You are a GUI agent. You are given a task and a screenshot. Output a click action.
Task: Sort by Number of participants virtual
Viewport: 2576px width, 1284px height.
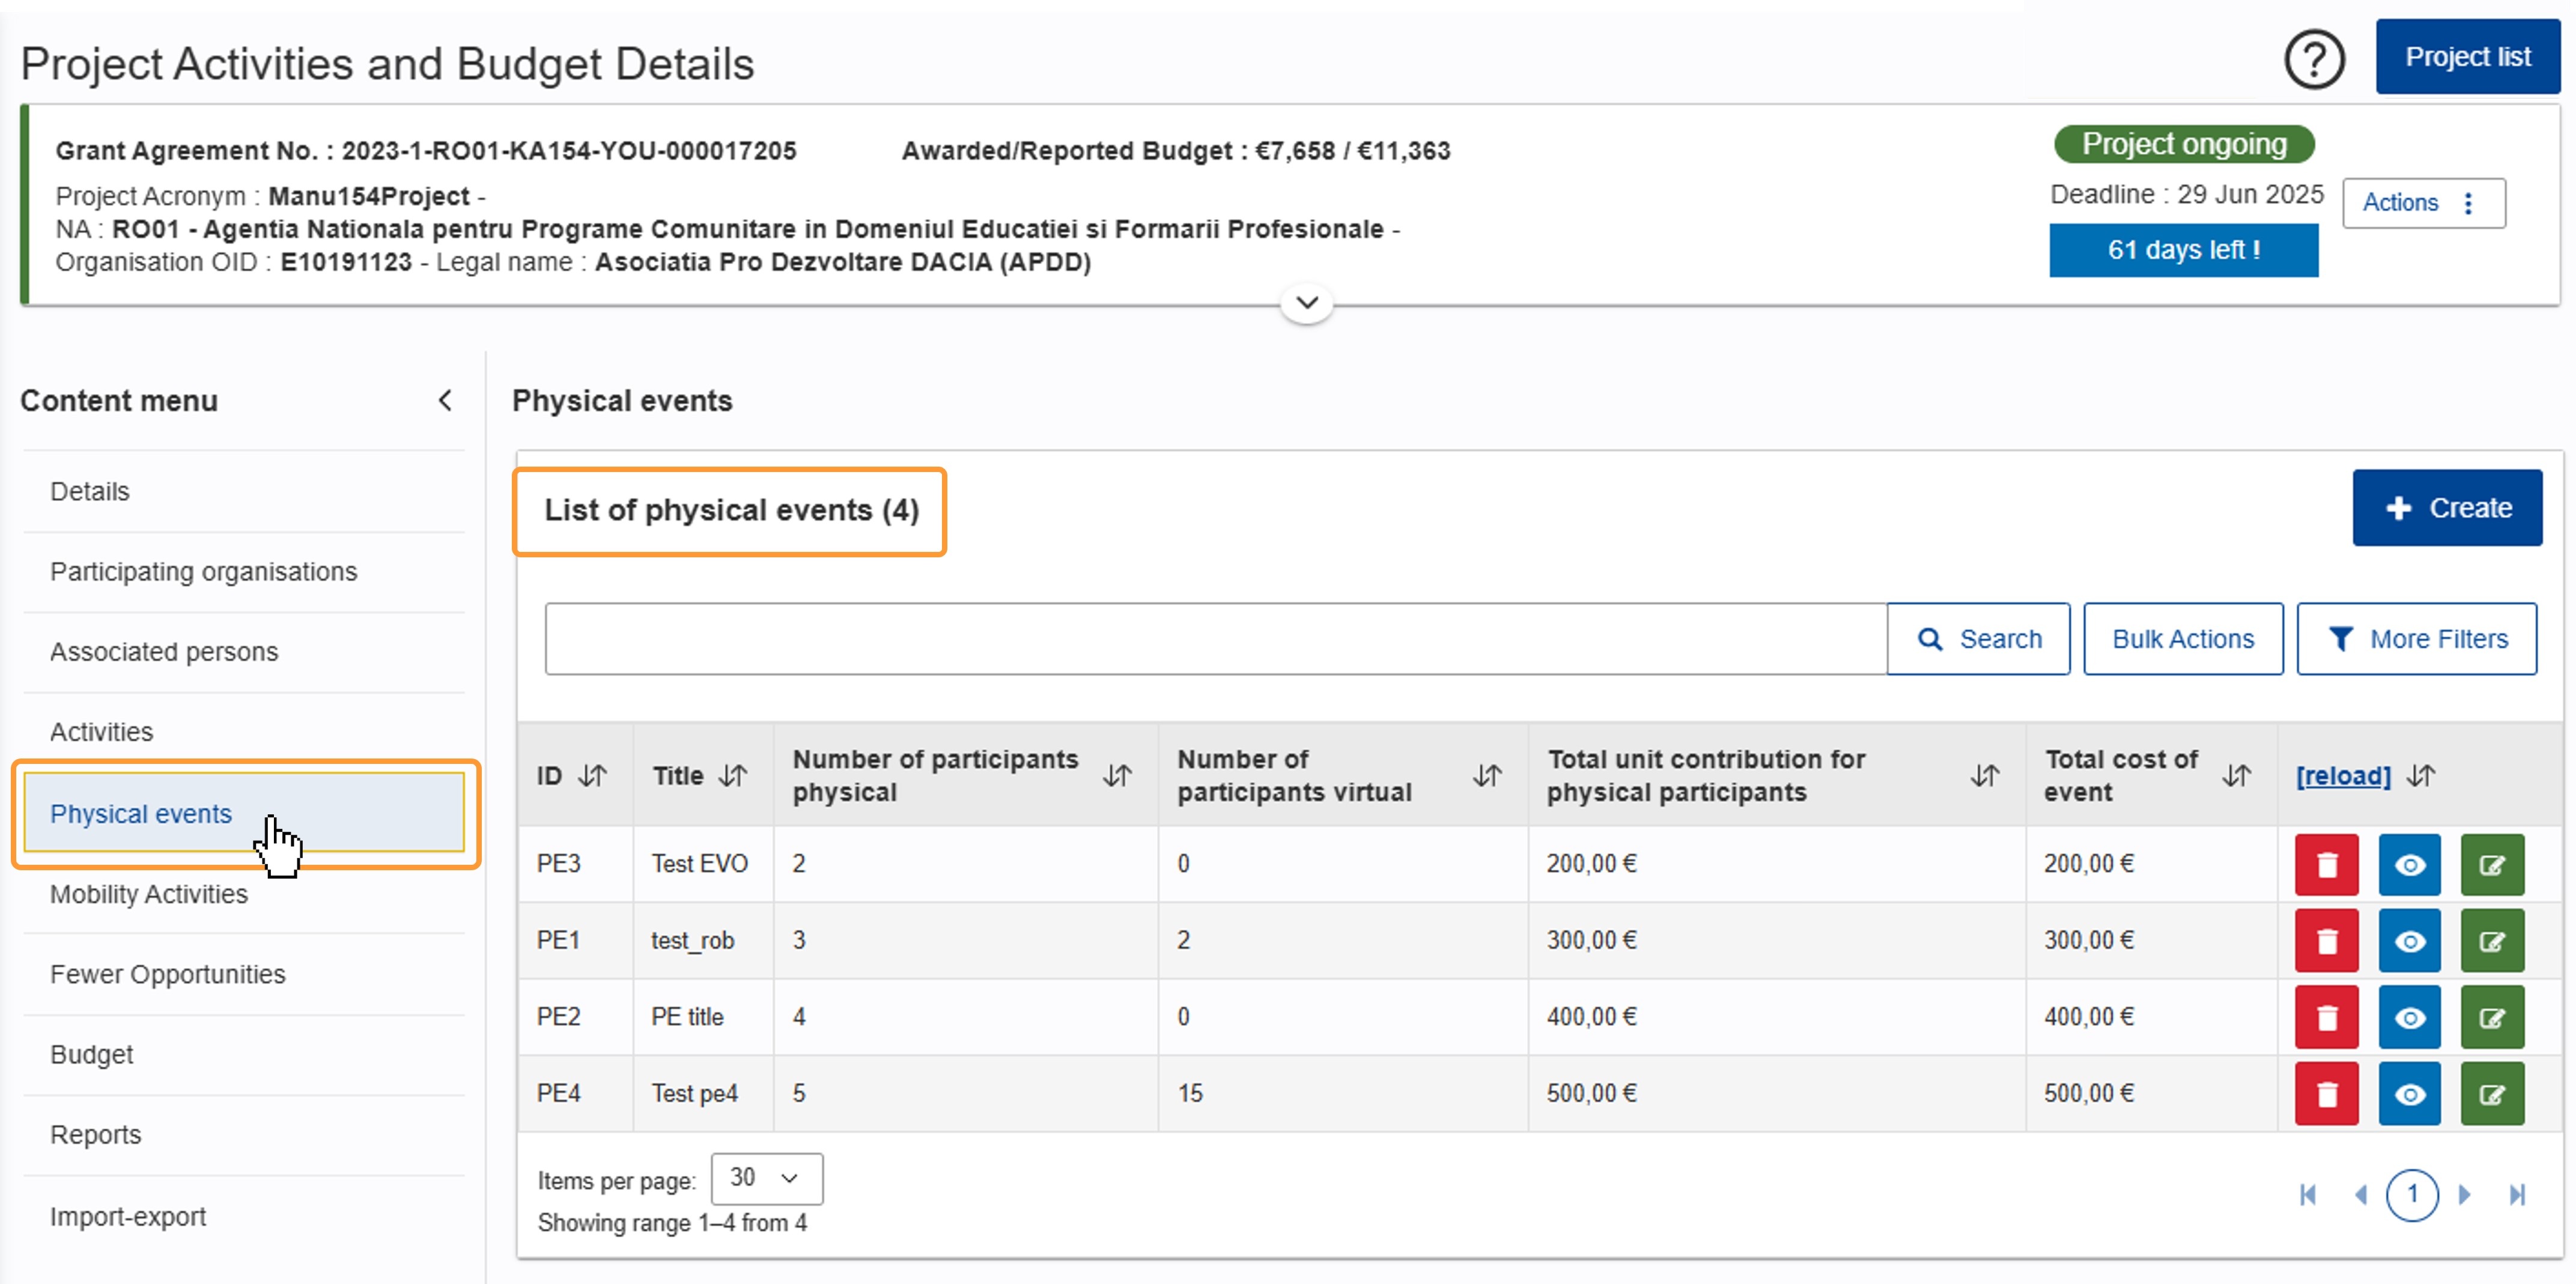tap(1487, 775)
